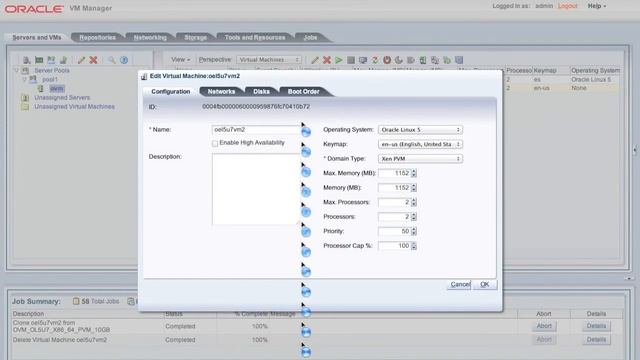Click the fourth navigation toolbar icon before the pencil
Image resolution: width=640 pixels, height=360 pixels.
[x=63, y=60]
